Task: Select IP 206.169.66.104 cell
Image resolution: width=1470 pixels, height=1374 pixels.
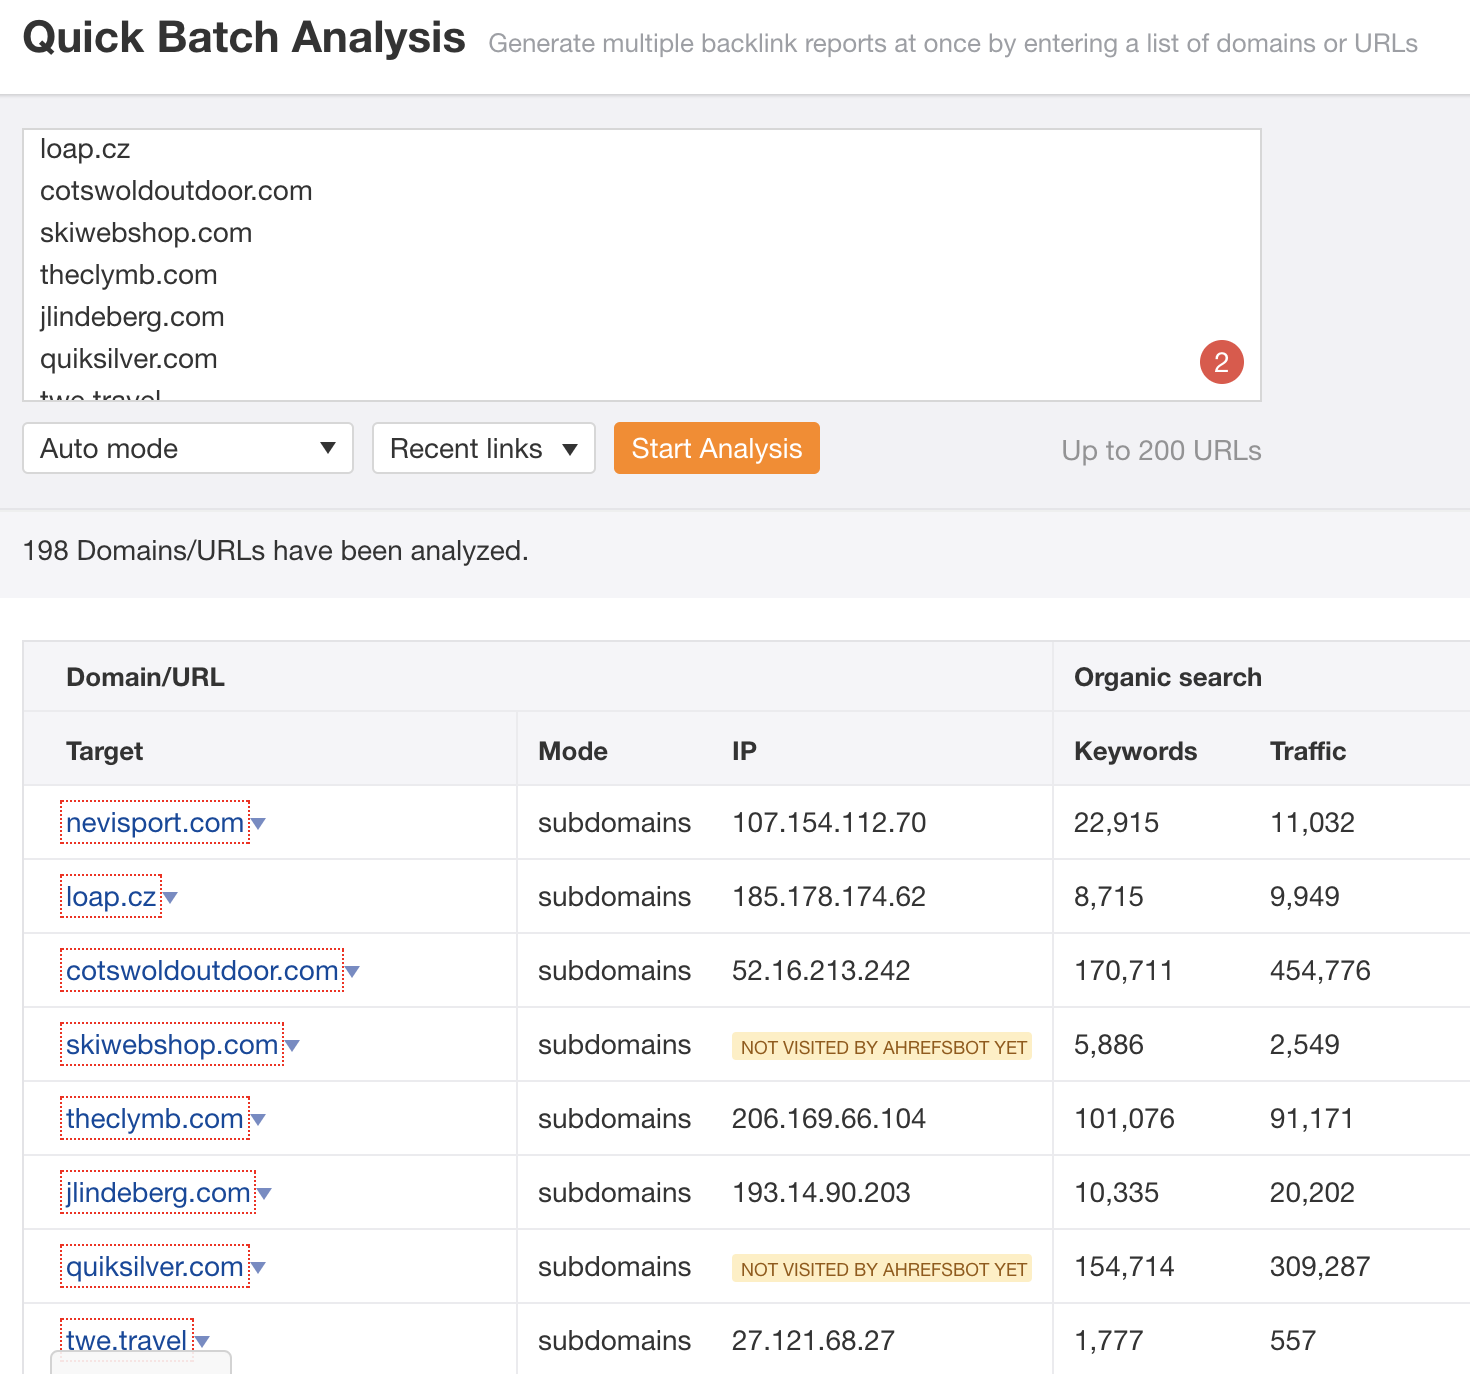Action: pyautogui.click(x=829, y=1118)
